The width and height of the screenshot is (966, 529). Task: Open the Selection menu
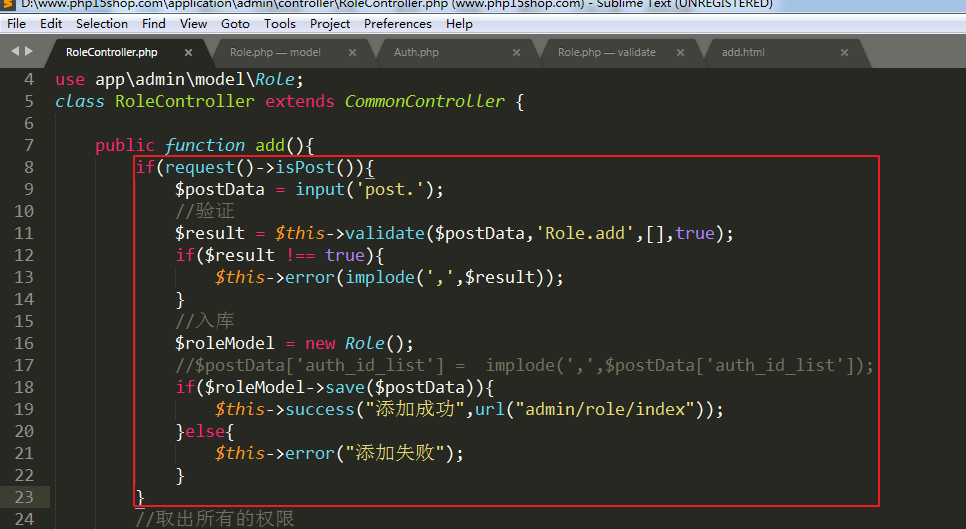tap(102, 23)
